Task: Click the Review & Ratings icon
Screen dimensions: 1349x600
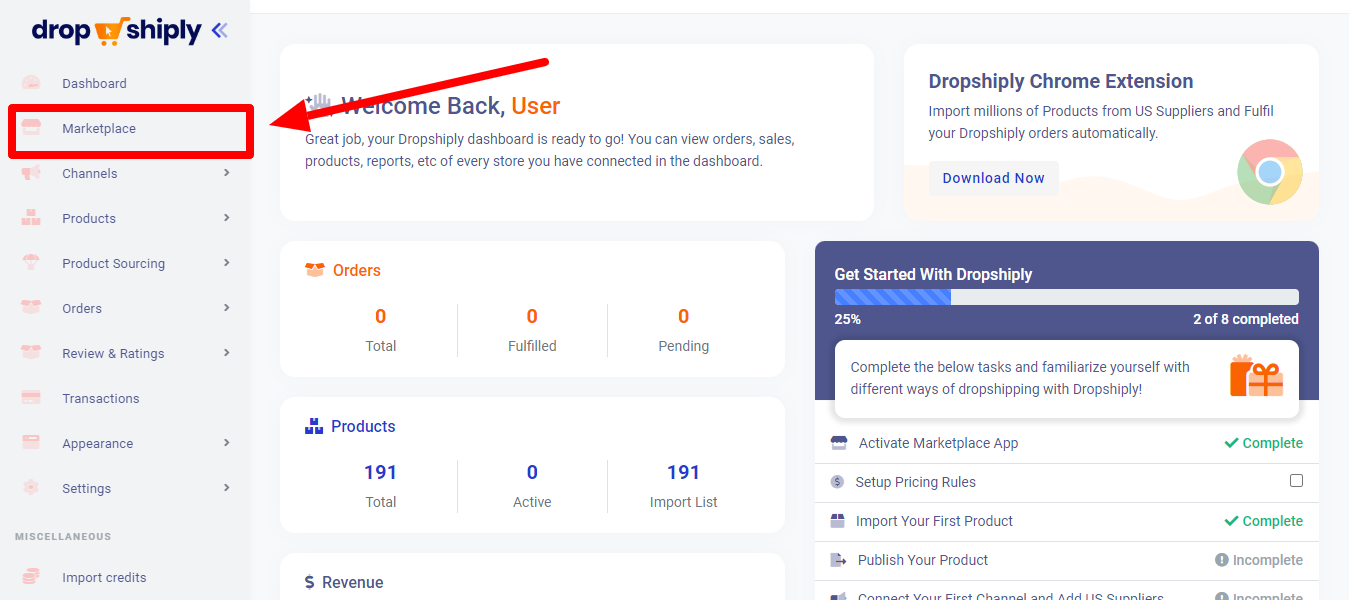Action: 31,353
